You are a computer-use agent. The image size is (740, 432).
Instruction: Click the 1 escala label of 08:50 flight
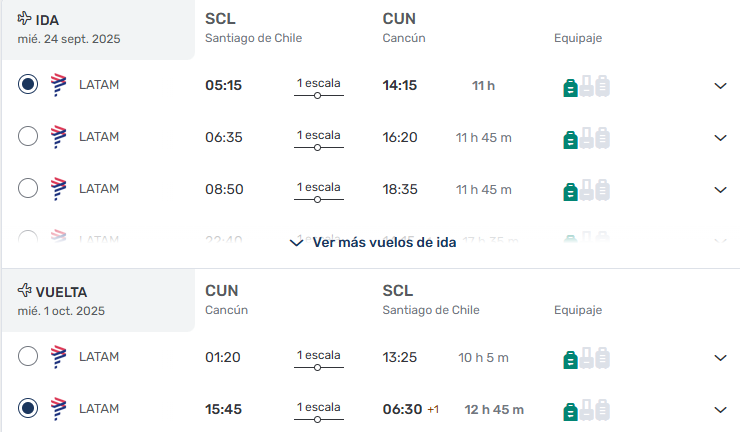click(319, 187)
